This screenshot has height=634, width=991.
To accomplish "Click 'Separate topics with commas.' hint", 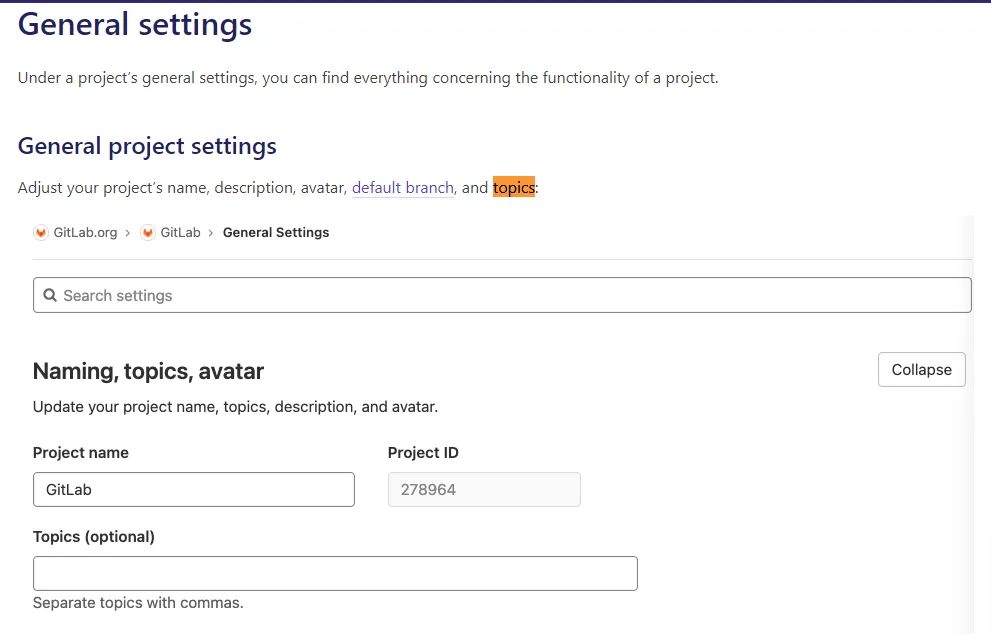I will pos(138,603).
